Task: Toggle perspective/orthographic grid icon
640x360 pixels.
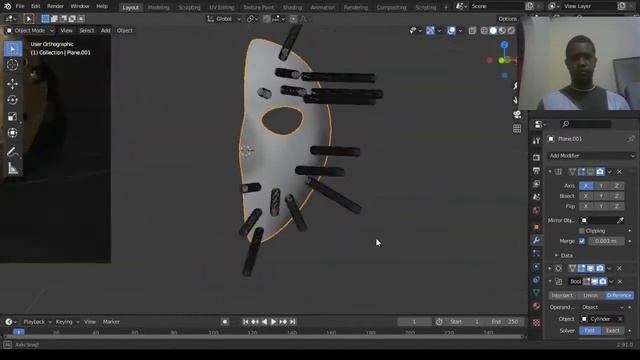Action: click(517, 129)
